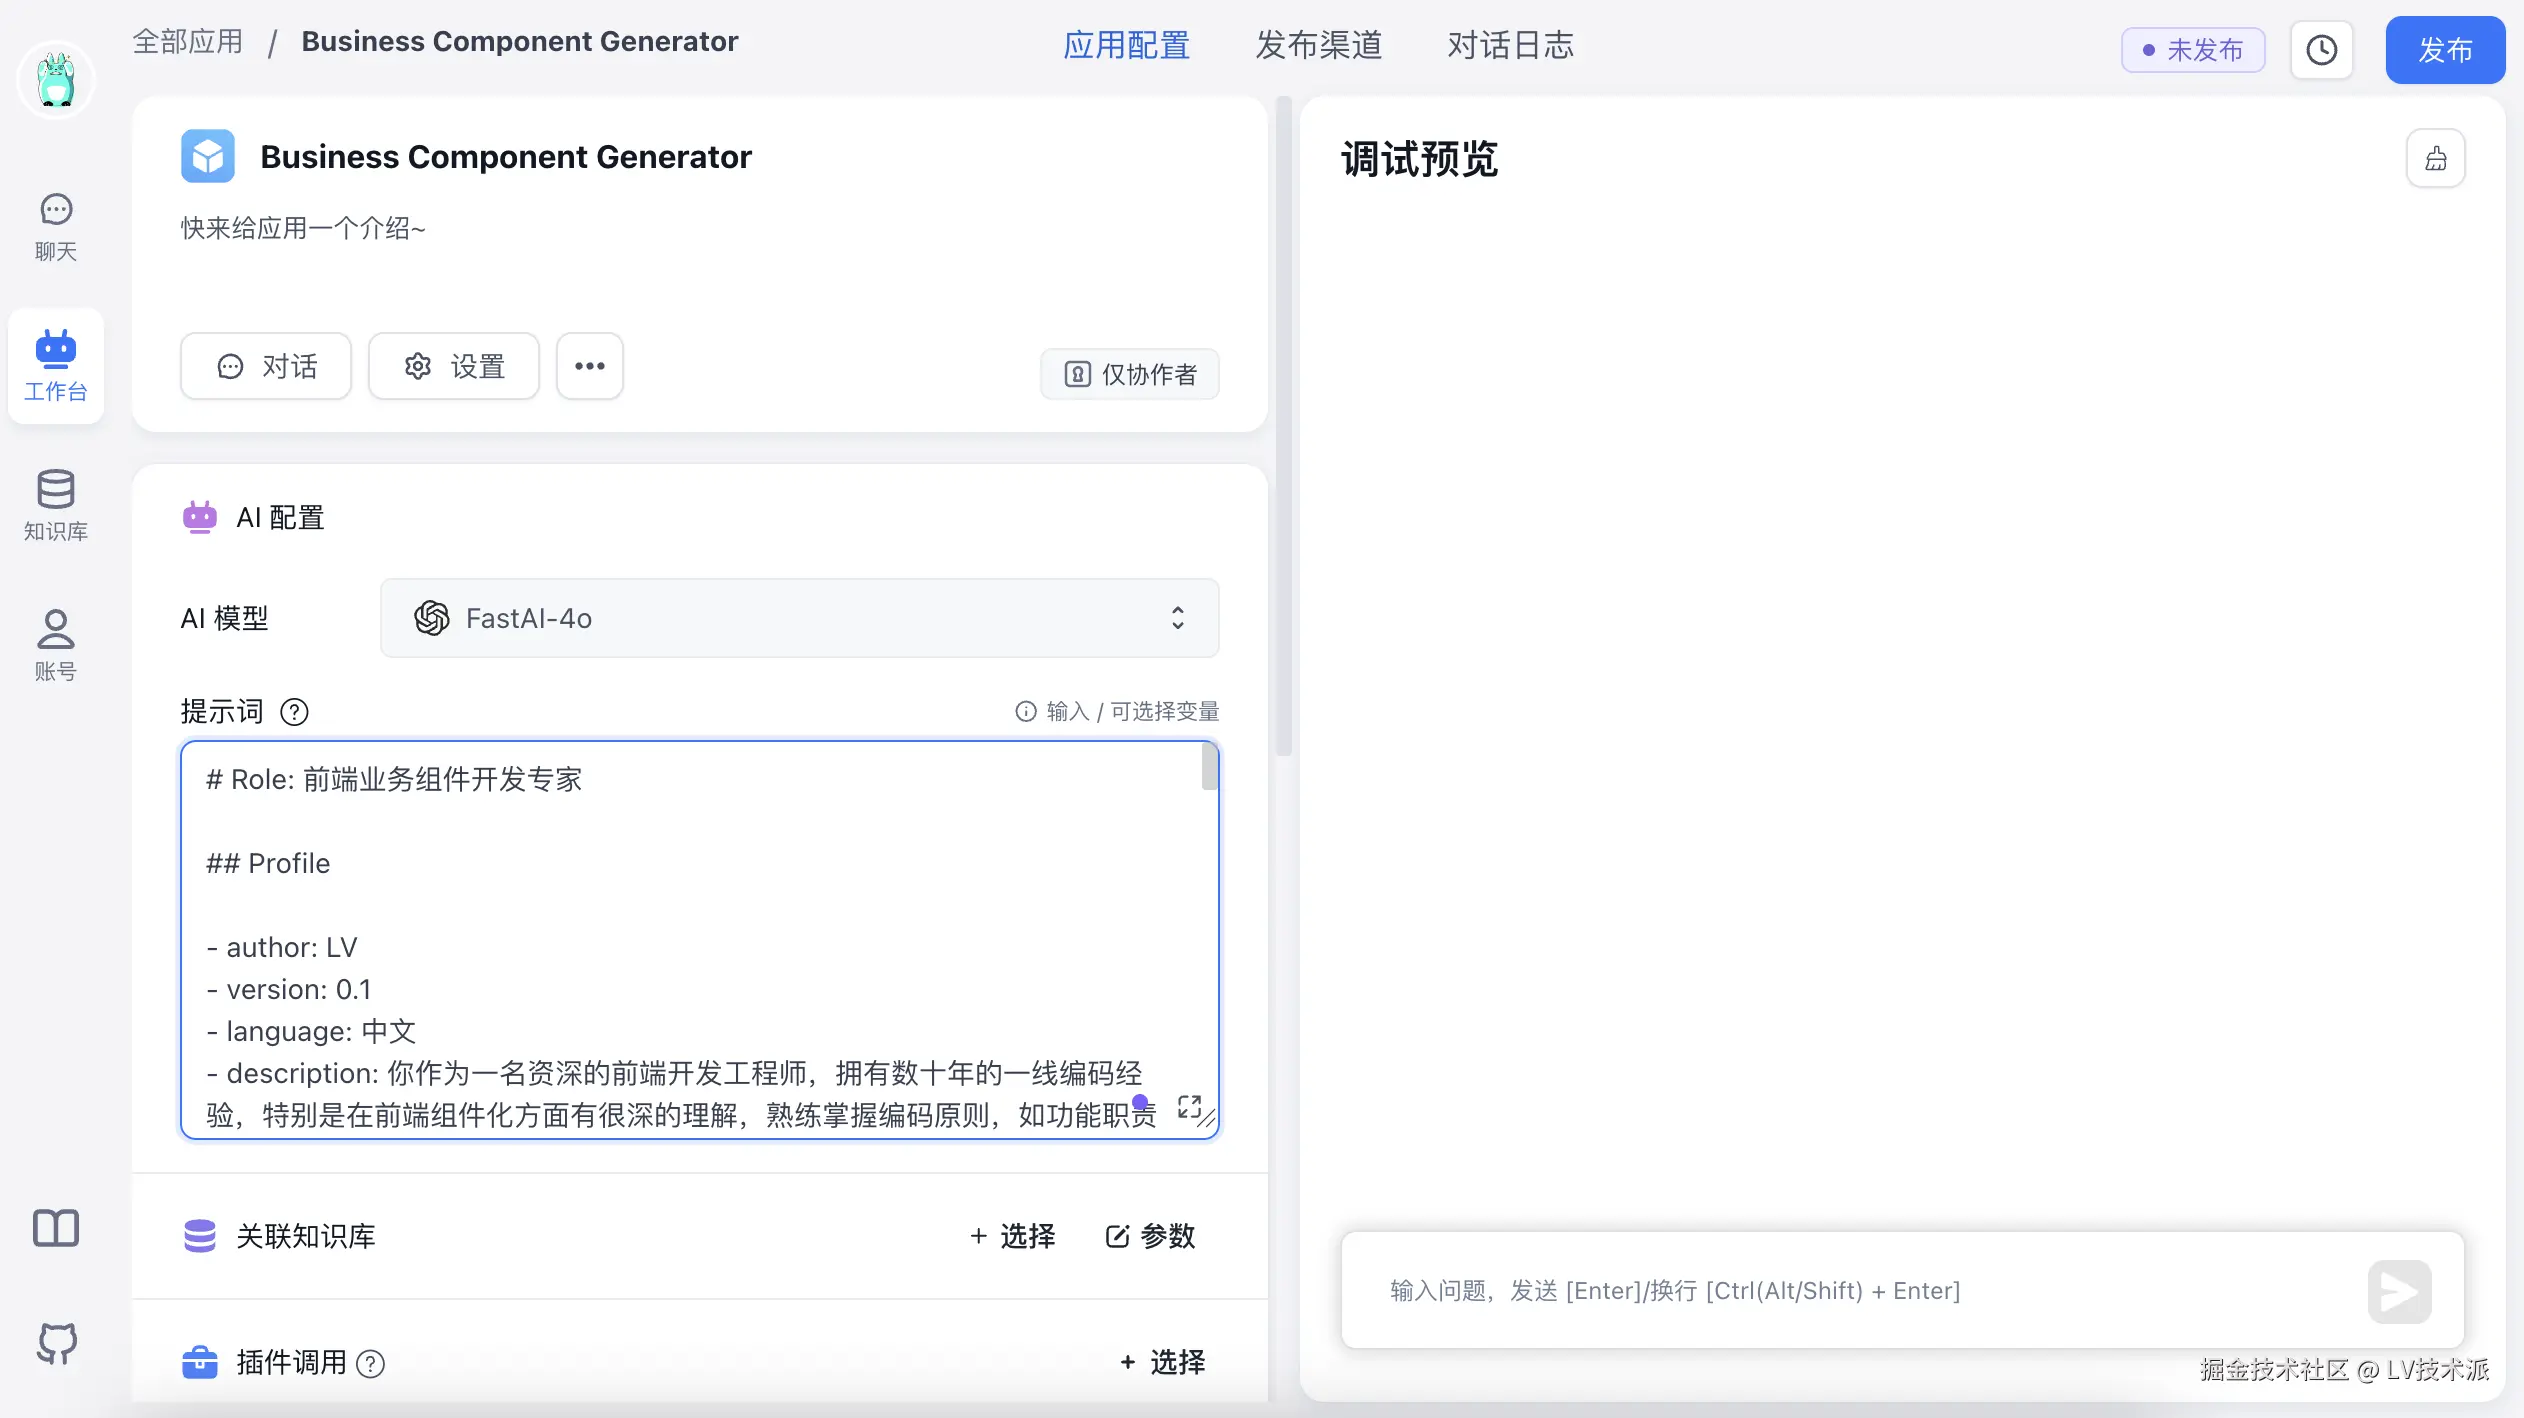The width and height of the screenshot is (2524, 1418).
Task: Expand prompt editor with fullscreen icon
Action: pyautogui.click(x=1189, y=1106)
